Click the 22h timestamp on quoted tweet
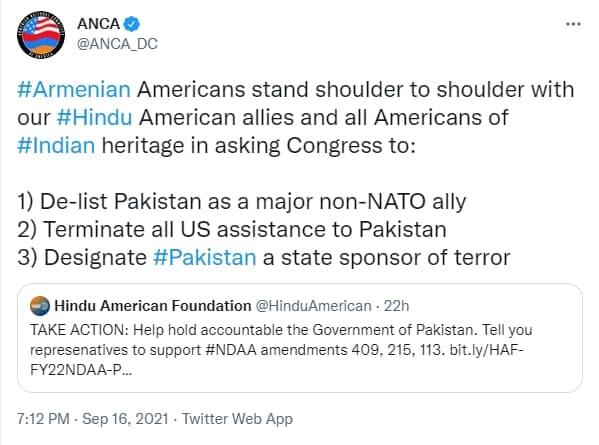Screen dimensions: 599x445 (397, 306)
